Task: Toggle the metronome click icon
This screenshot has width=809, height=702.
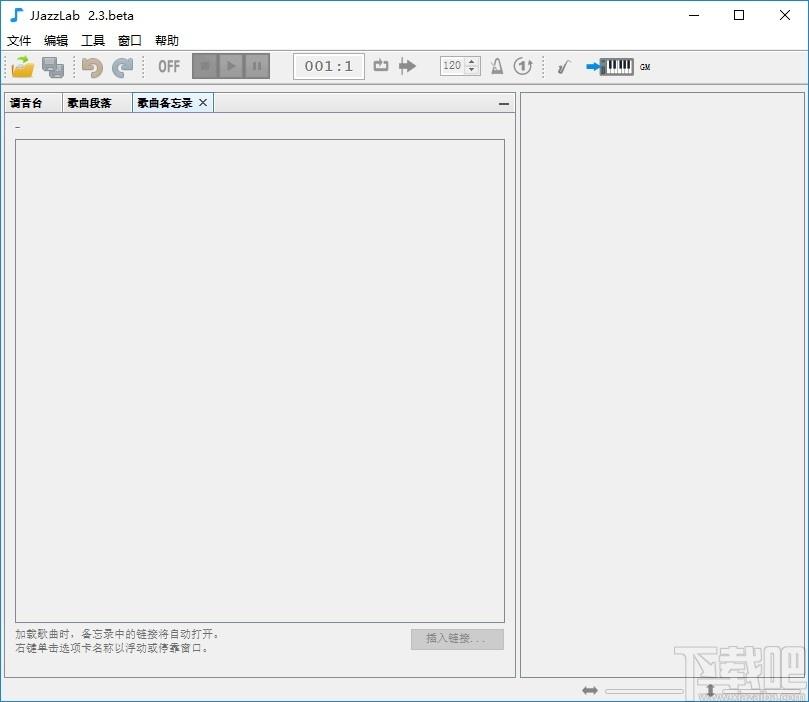Action: [497, 66]
